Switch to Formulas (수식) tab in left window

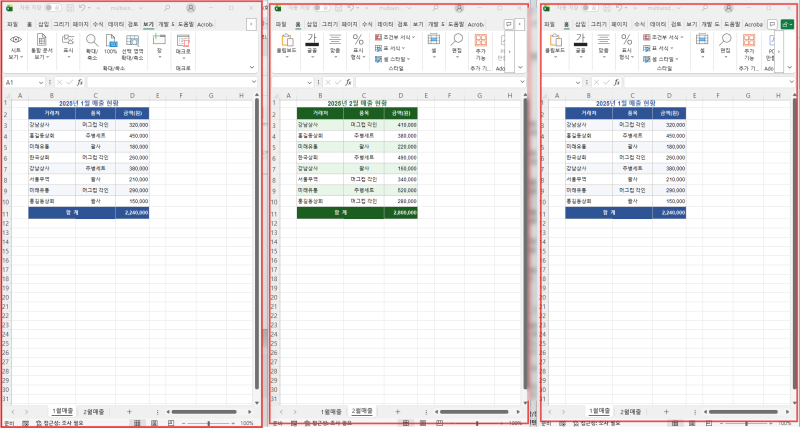pos(97,24)
